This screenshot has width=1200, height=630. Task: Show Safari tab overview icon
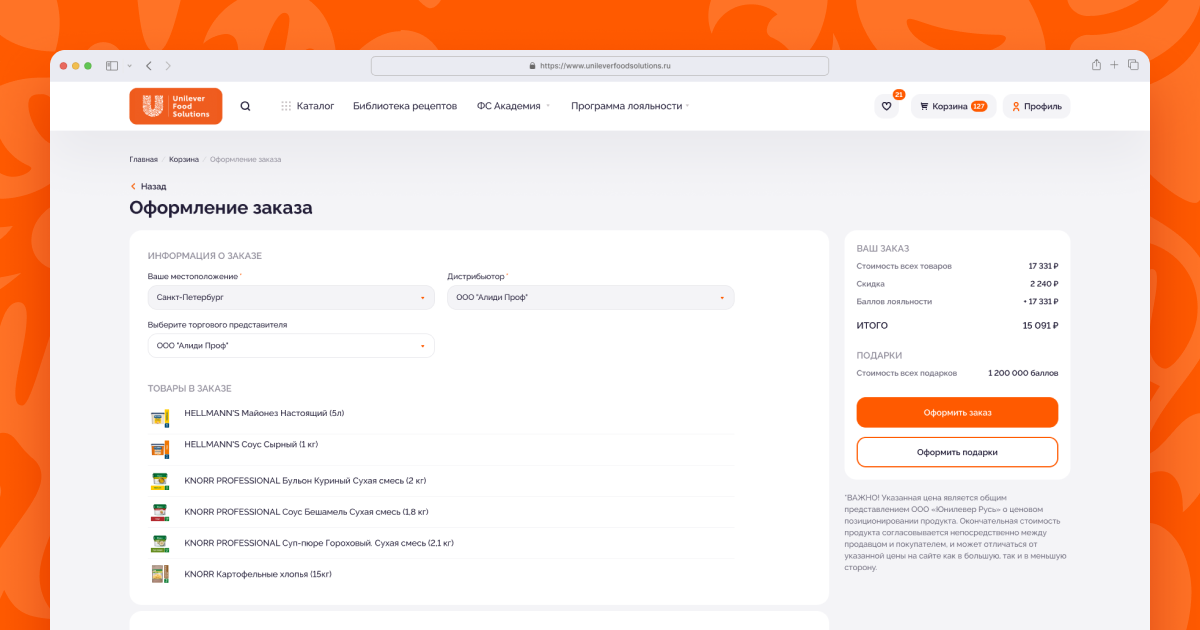click(1133, 65)
